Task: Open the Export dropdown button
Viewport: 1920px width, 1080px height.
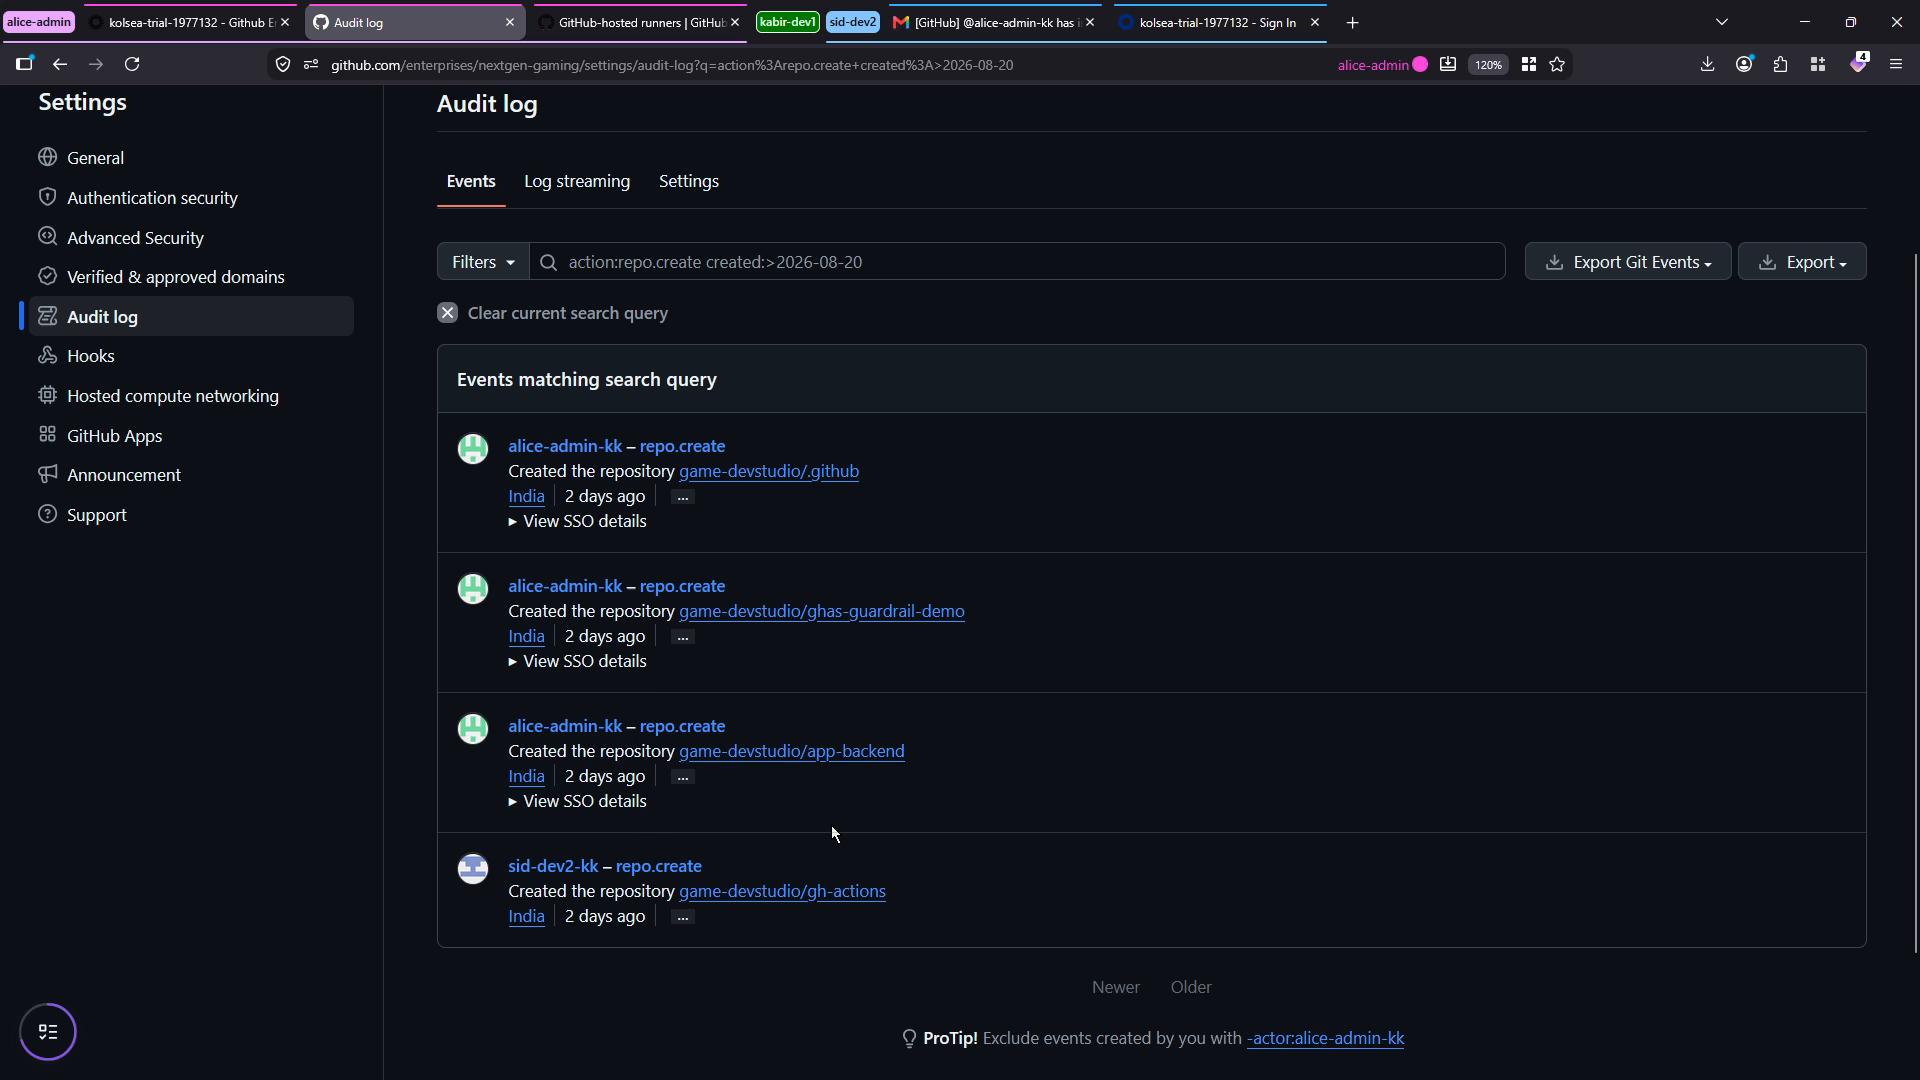Action: 1802,262
